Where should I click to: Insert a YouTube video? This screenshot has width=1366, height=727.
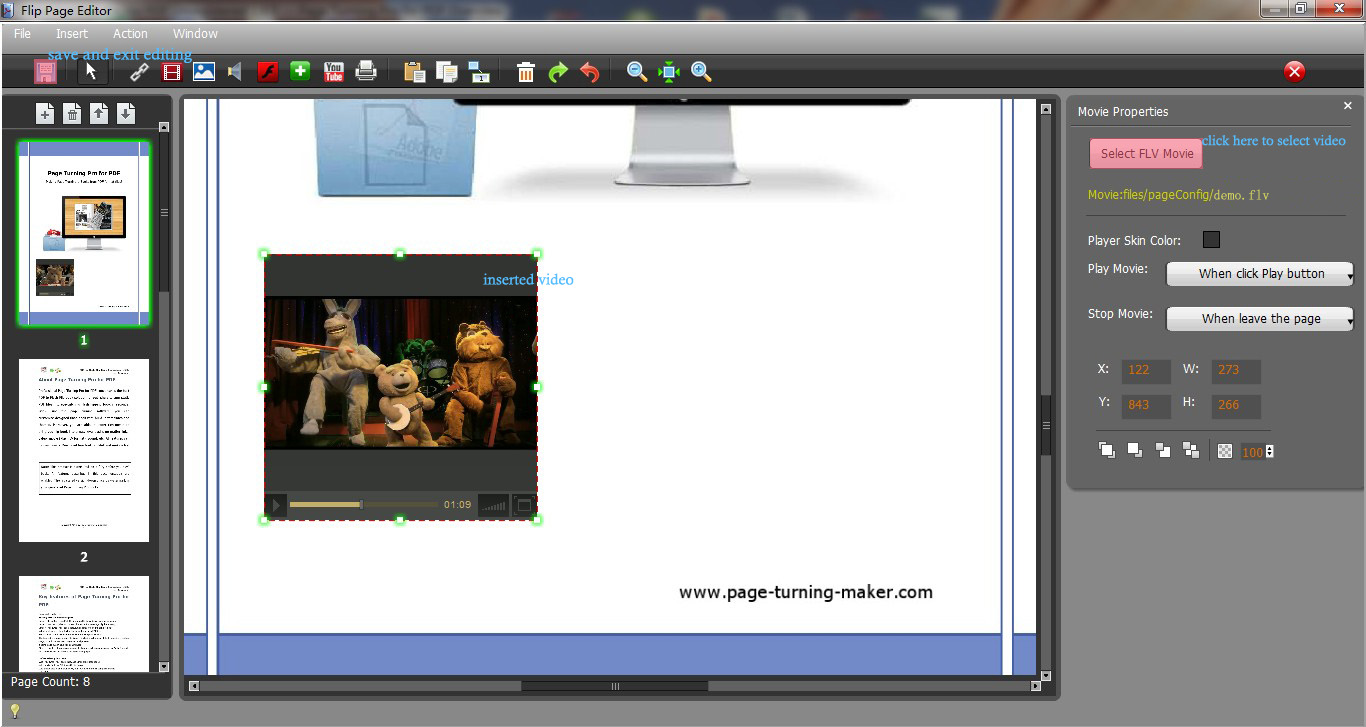coord(333,72)
